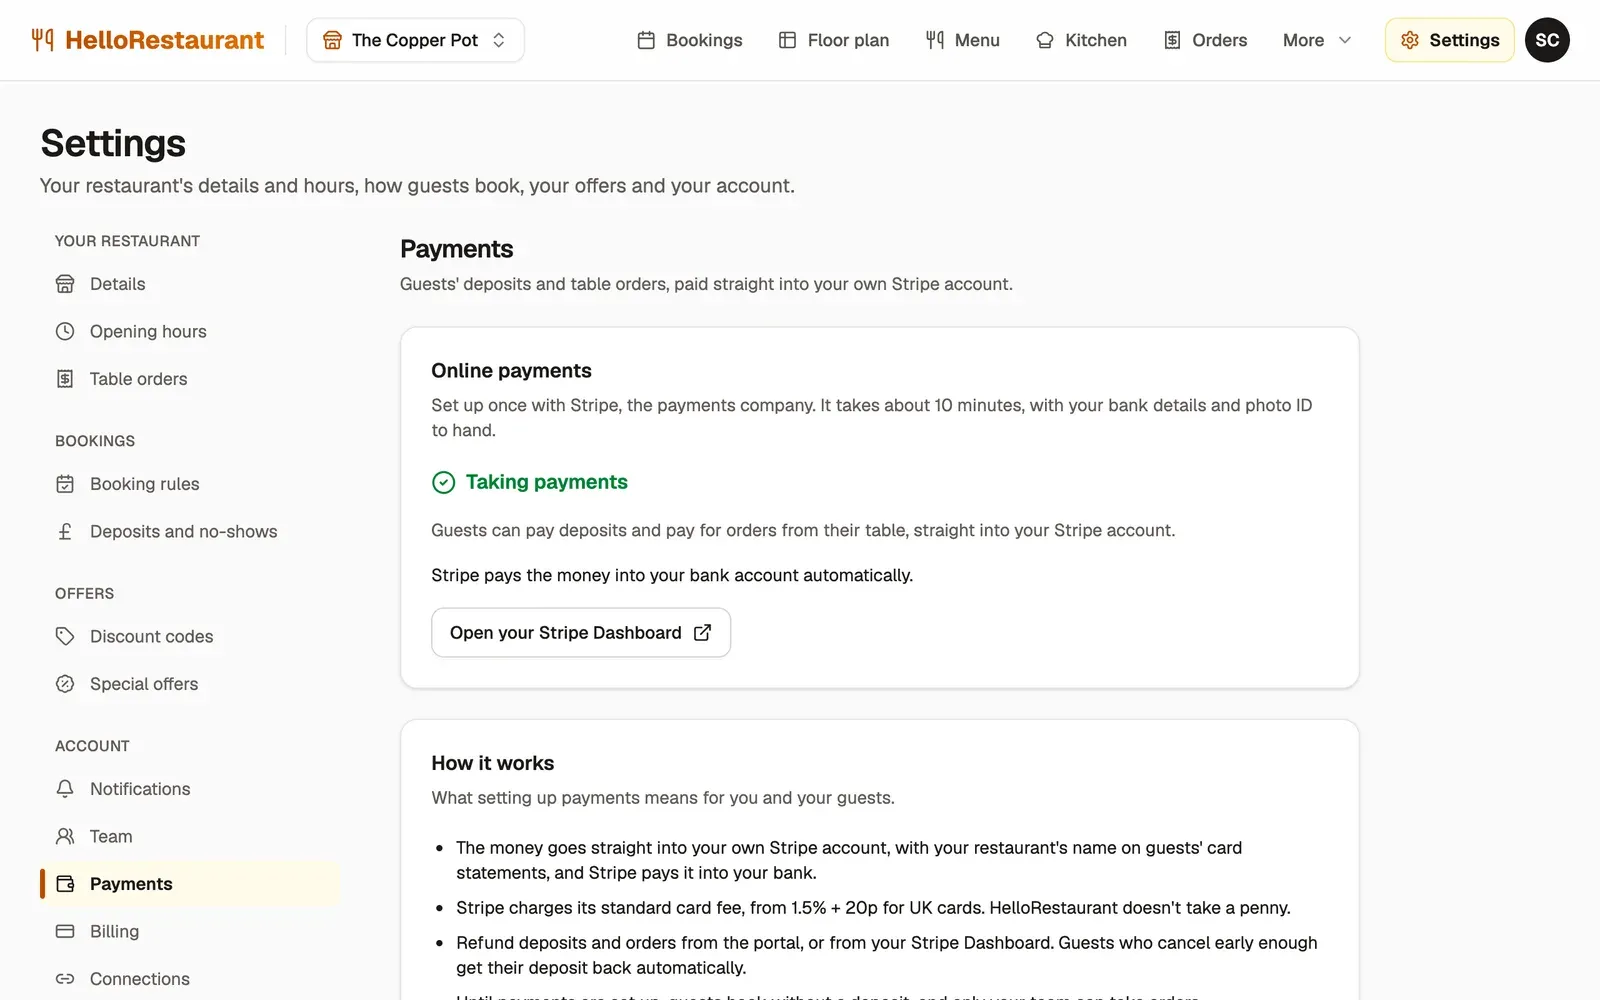
Task: Click the pound sign icon for Deposits
Action: click(x=65, y=531)
